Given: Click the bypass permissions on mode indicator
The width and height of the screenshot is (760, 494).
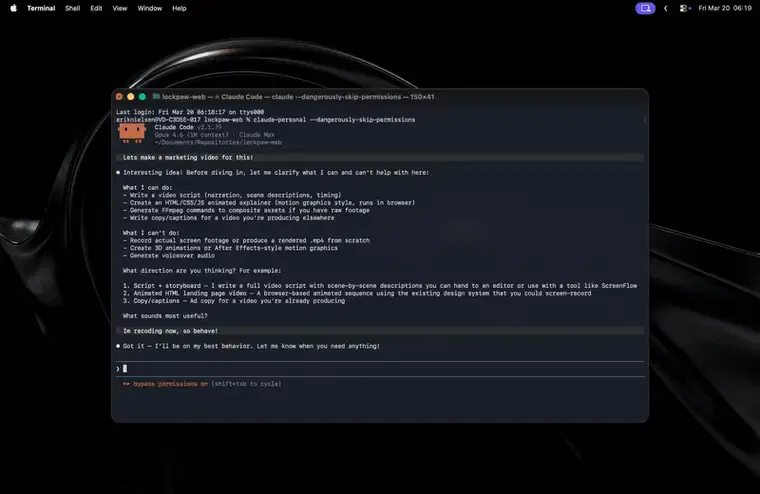Looking at the screenshot, I should 165,383.
